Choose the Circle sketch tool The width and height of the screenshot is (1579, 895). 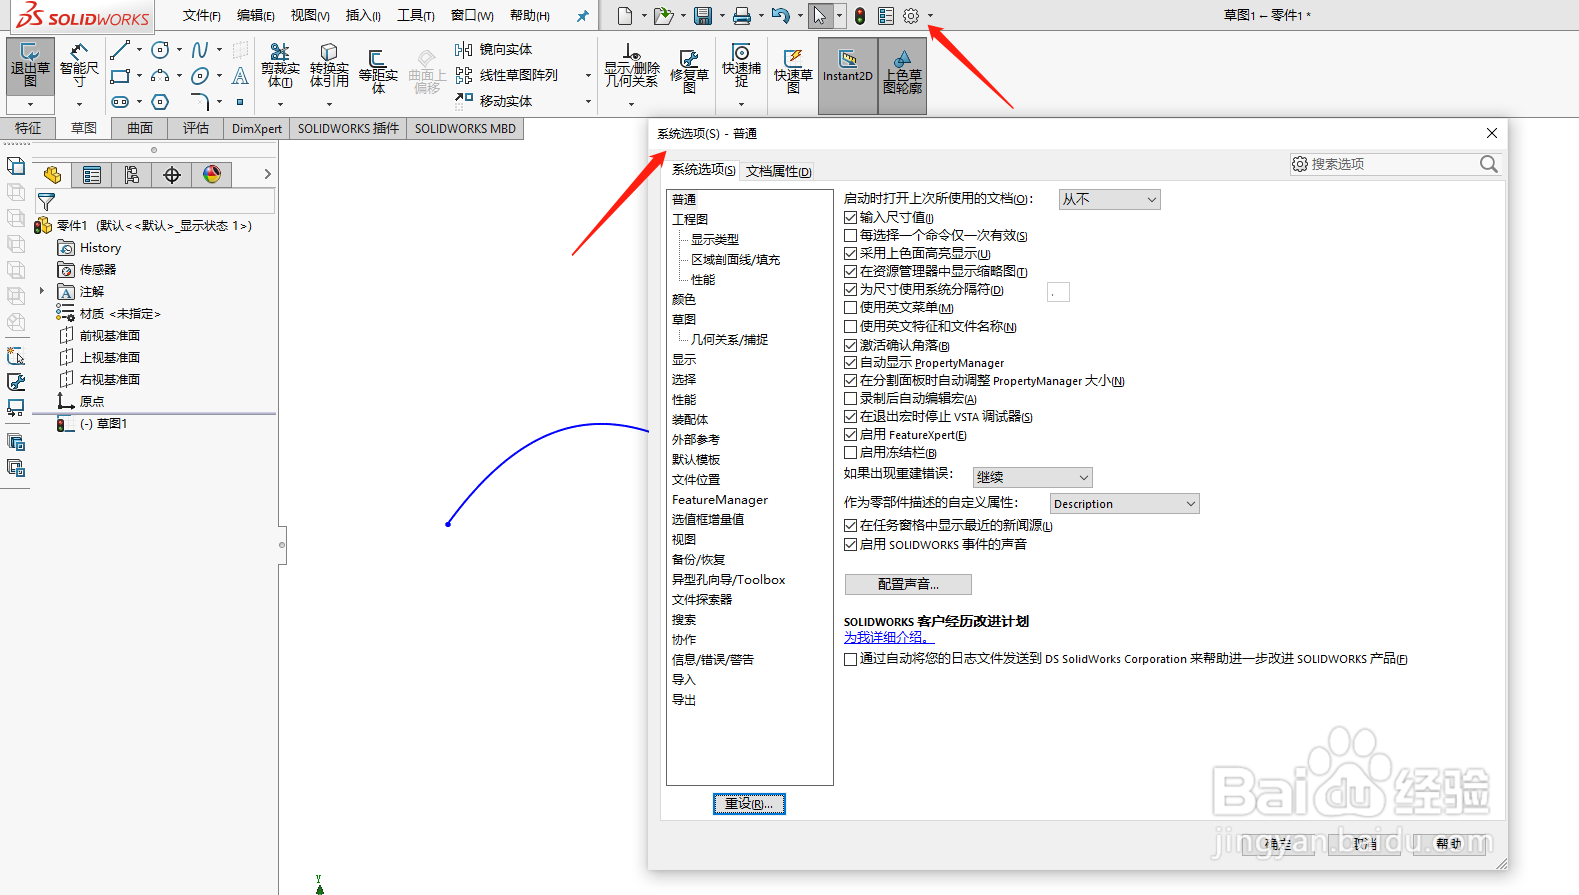coord(160,50)
